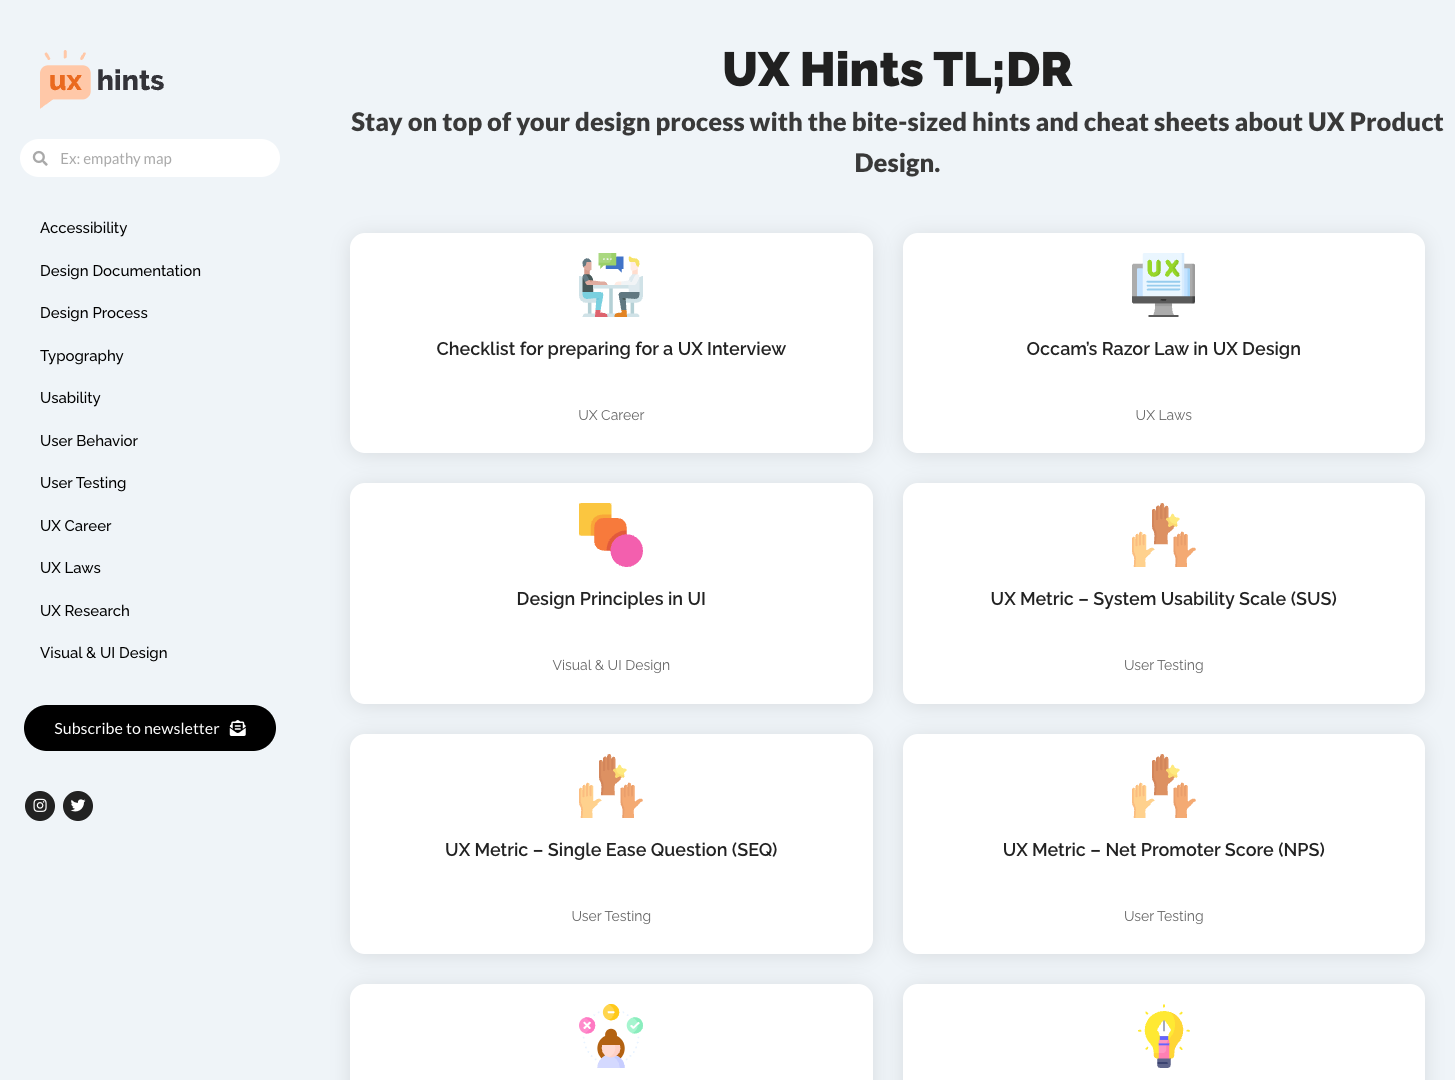Open the UX Research category
This screenshot has width=1455, height=1080.
(x=84, y=610)
